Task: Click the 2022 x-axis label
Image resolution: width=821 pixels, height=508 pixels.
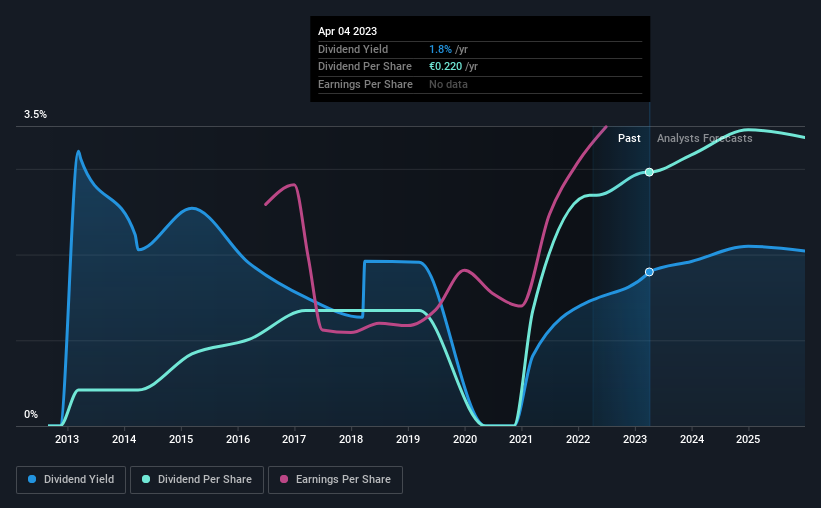Action: point(578,439)
